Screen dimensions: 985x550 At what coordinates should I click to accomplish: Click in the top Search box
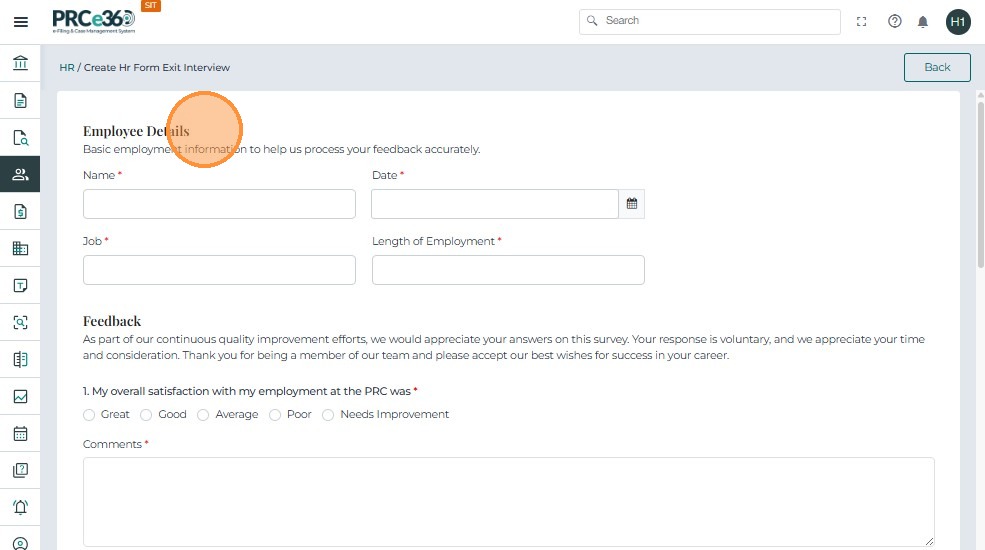coord(710,21)
